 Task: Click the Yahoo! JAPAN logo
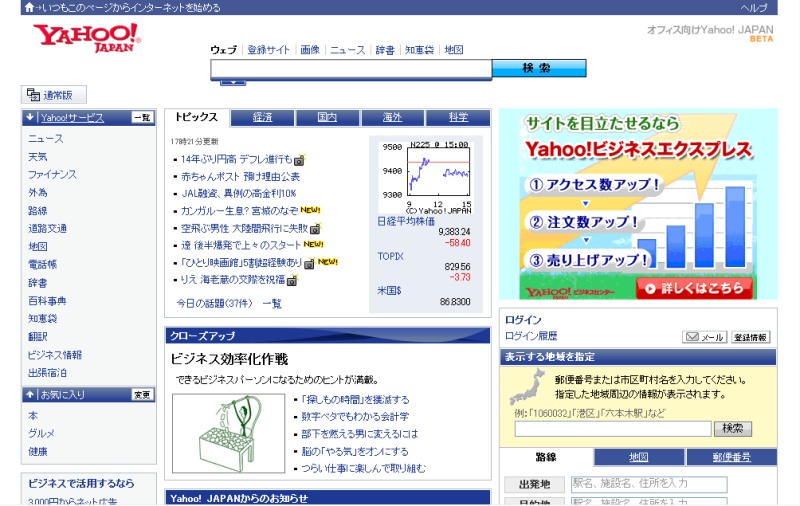(x=87, y=38)
